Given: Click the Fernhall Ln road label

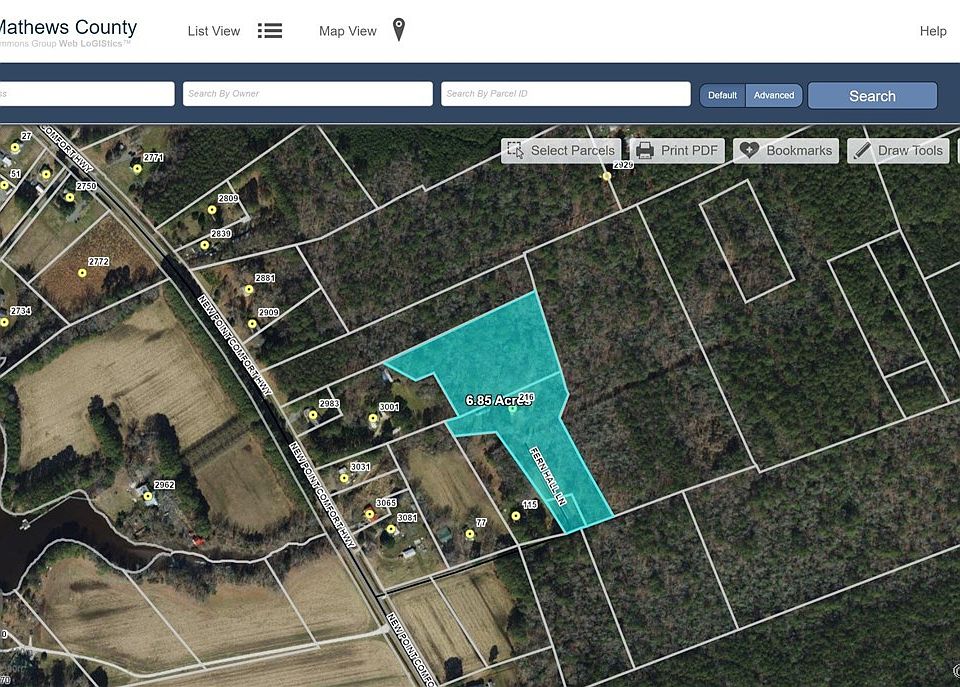Looking at the screenshot, I should pos(548,476).
